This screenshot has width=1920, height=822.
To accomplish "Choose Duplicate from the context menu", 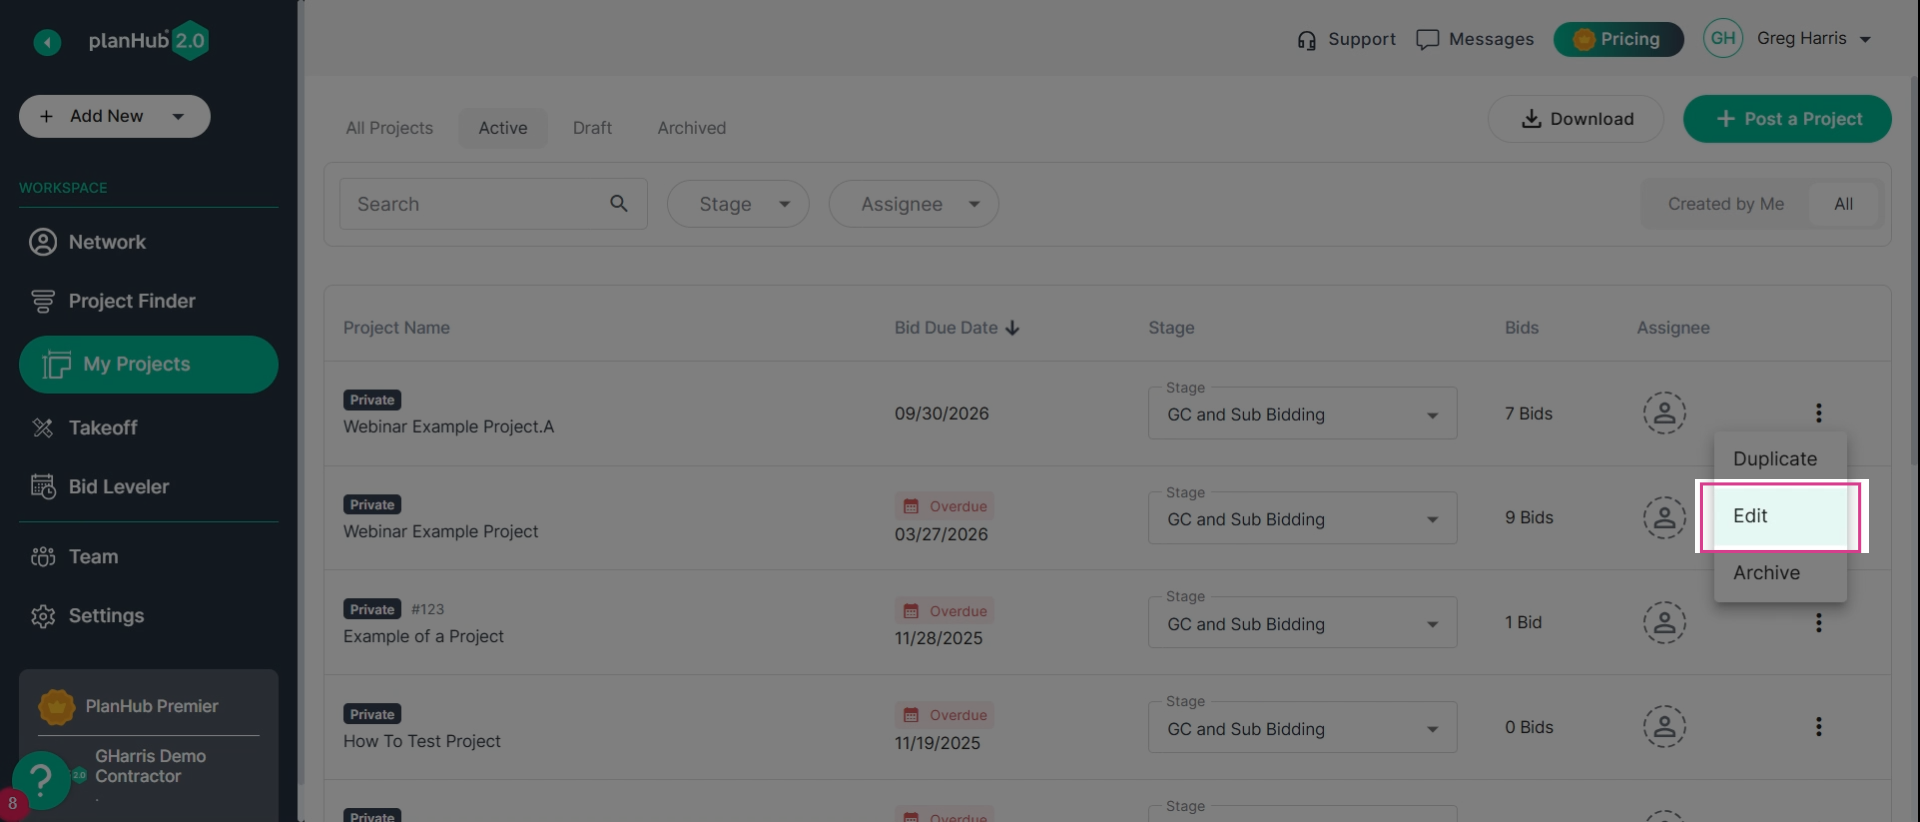I will (x=1780, y=459).
